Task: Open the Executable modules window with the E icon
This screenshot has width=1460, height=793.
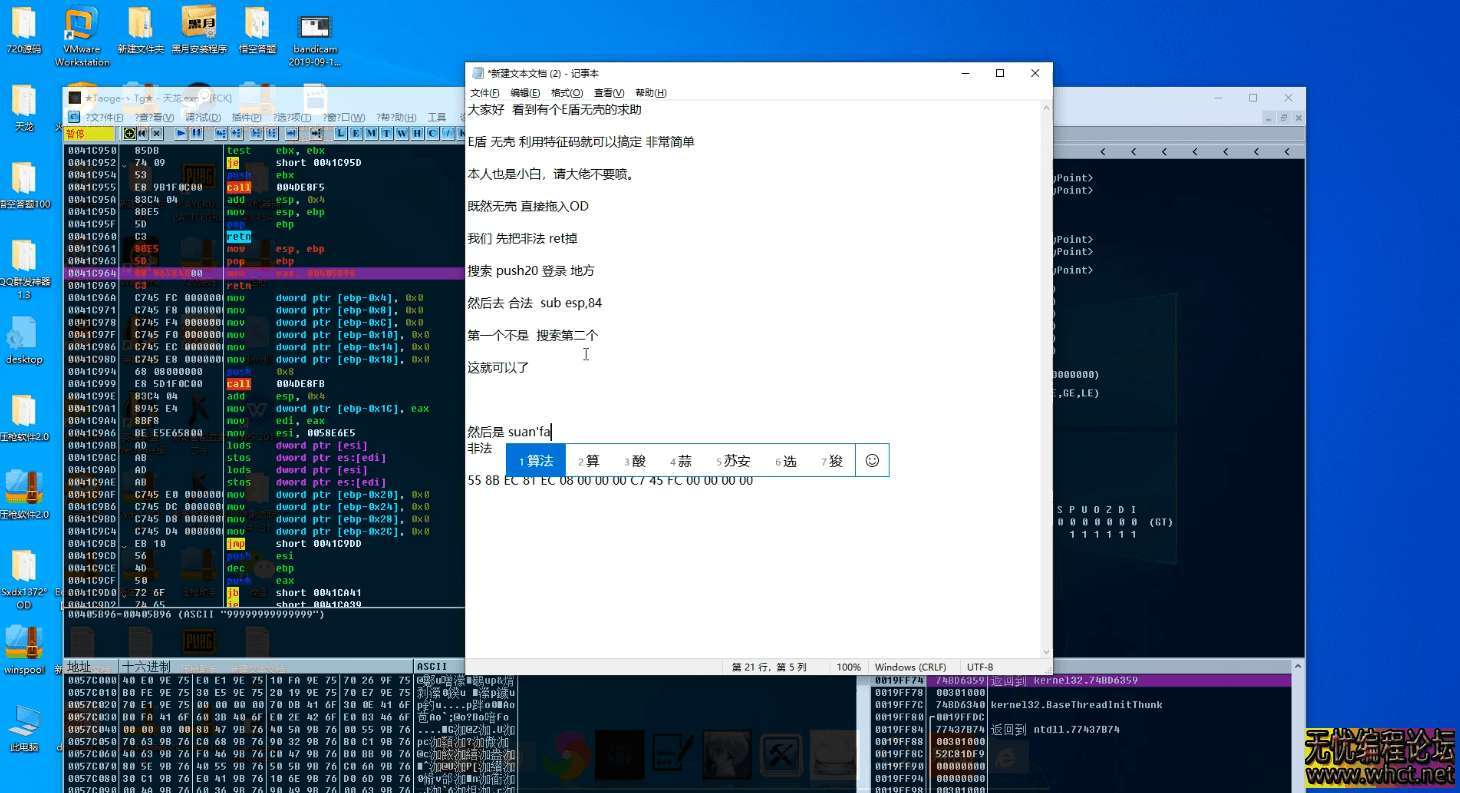Action: [356, 132]
